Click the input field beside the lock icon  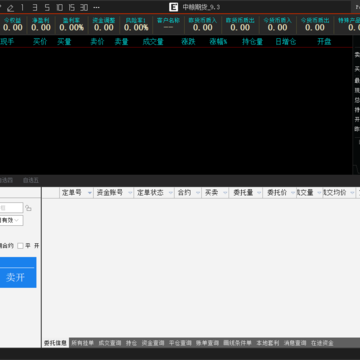[x=11, y=208]
